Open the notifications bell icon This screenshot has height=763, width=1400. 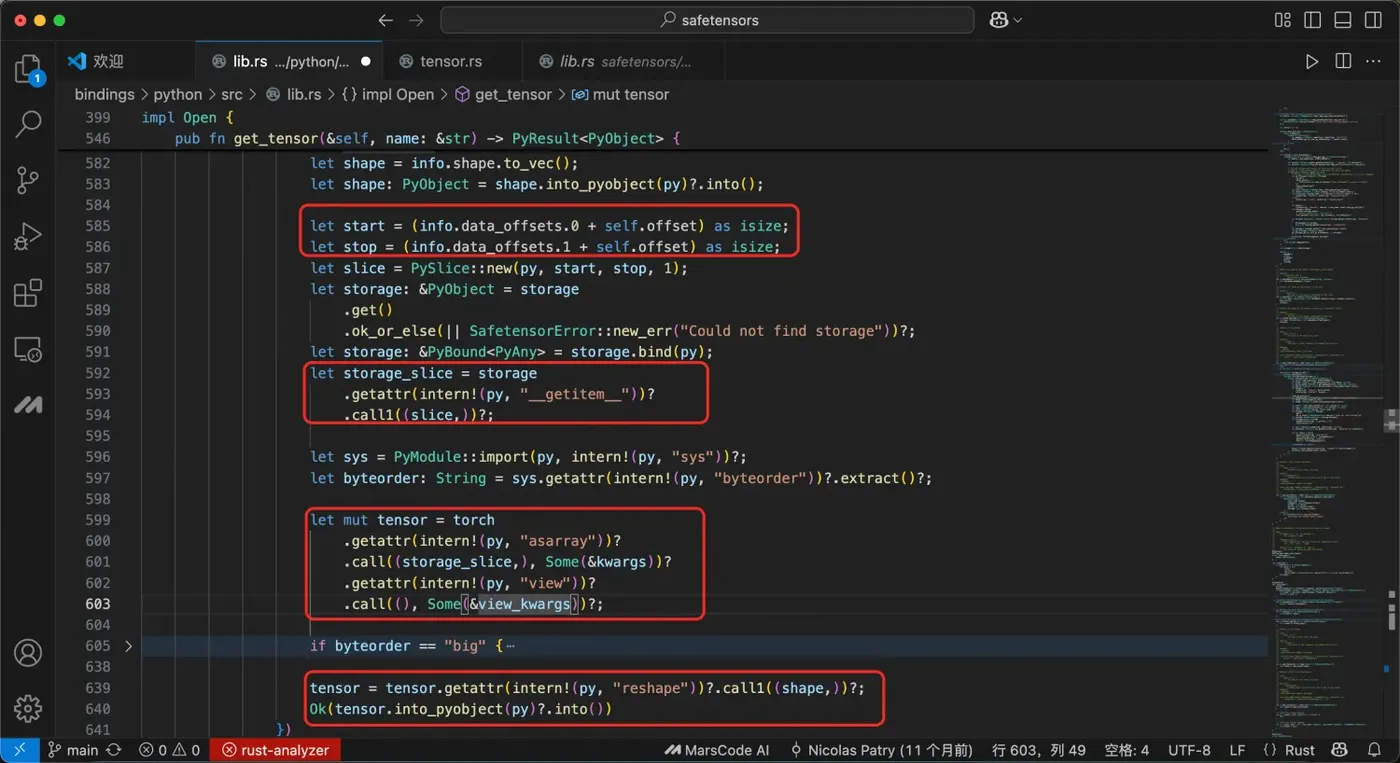pos(1376,750)
